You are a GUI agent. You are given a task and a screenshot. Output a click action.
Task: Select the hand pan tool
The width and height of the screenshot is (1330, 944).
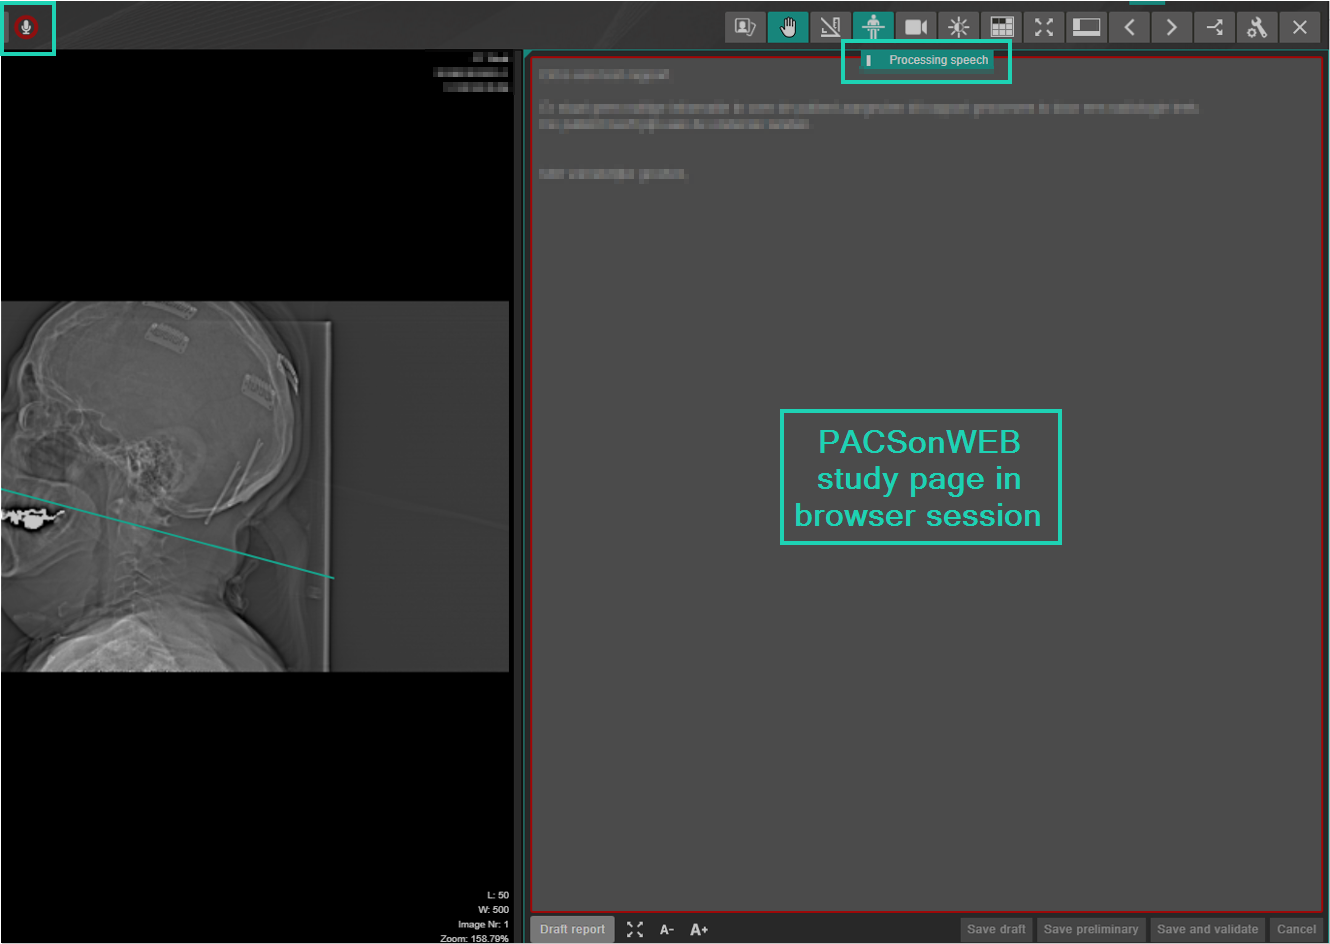coord(788,27)
